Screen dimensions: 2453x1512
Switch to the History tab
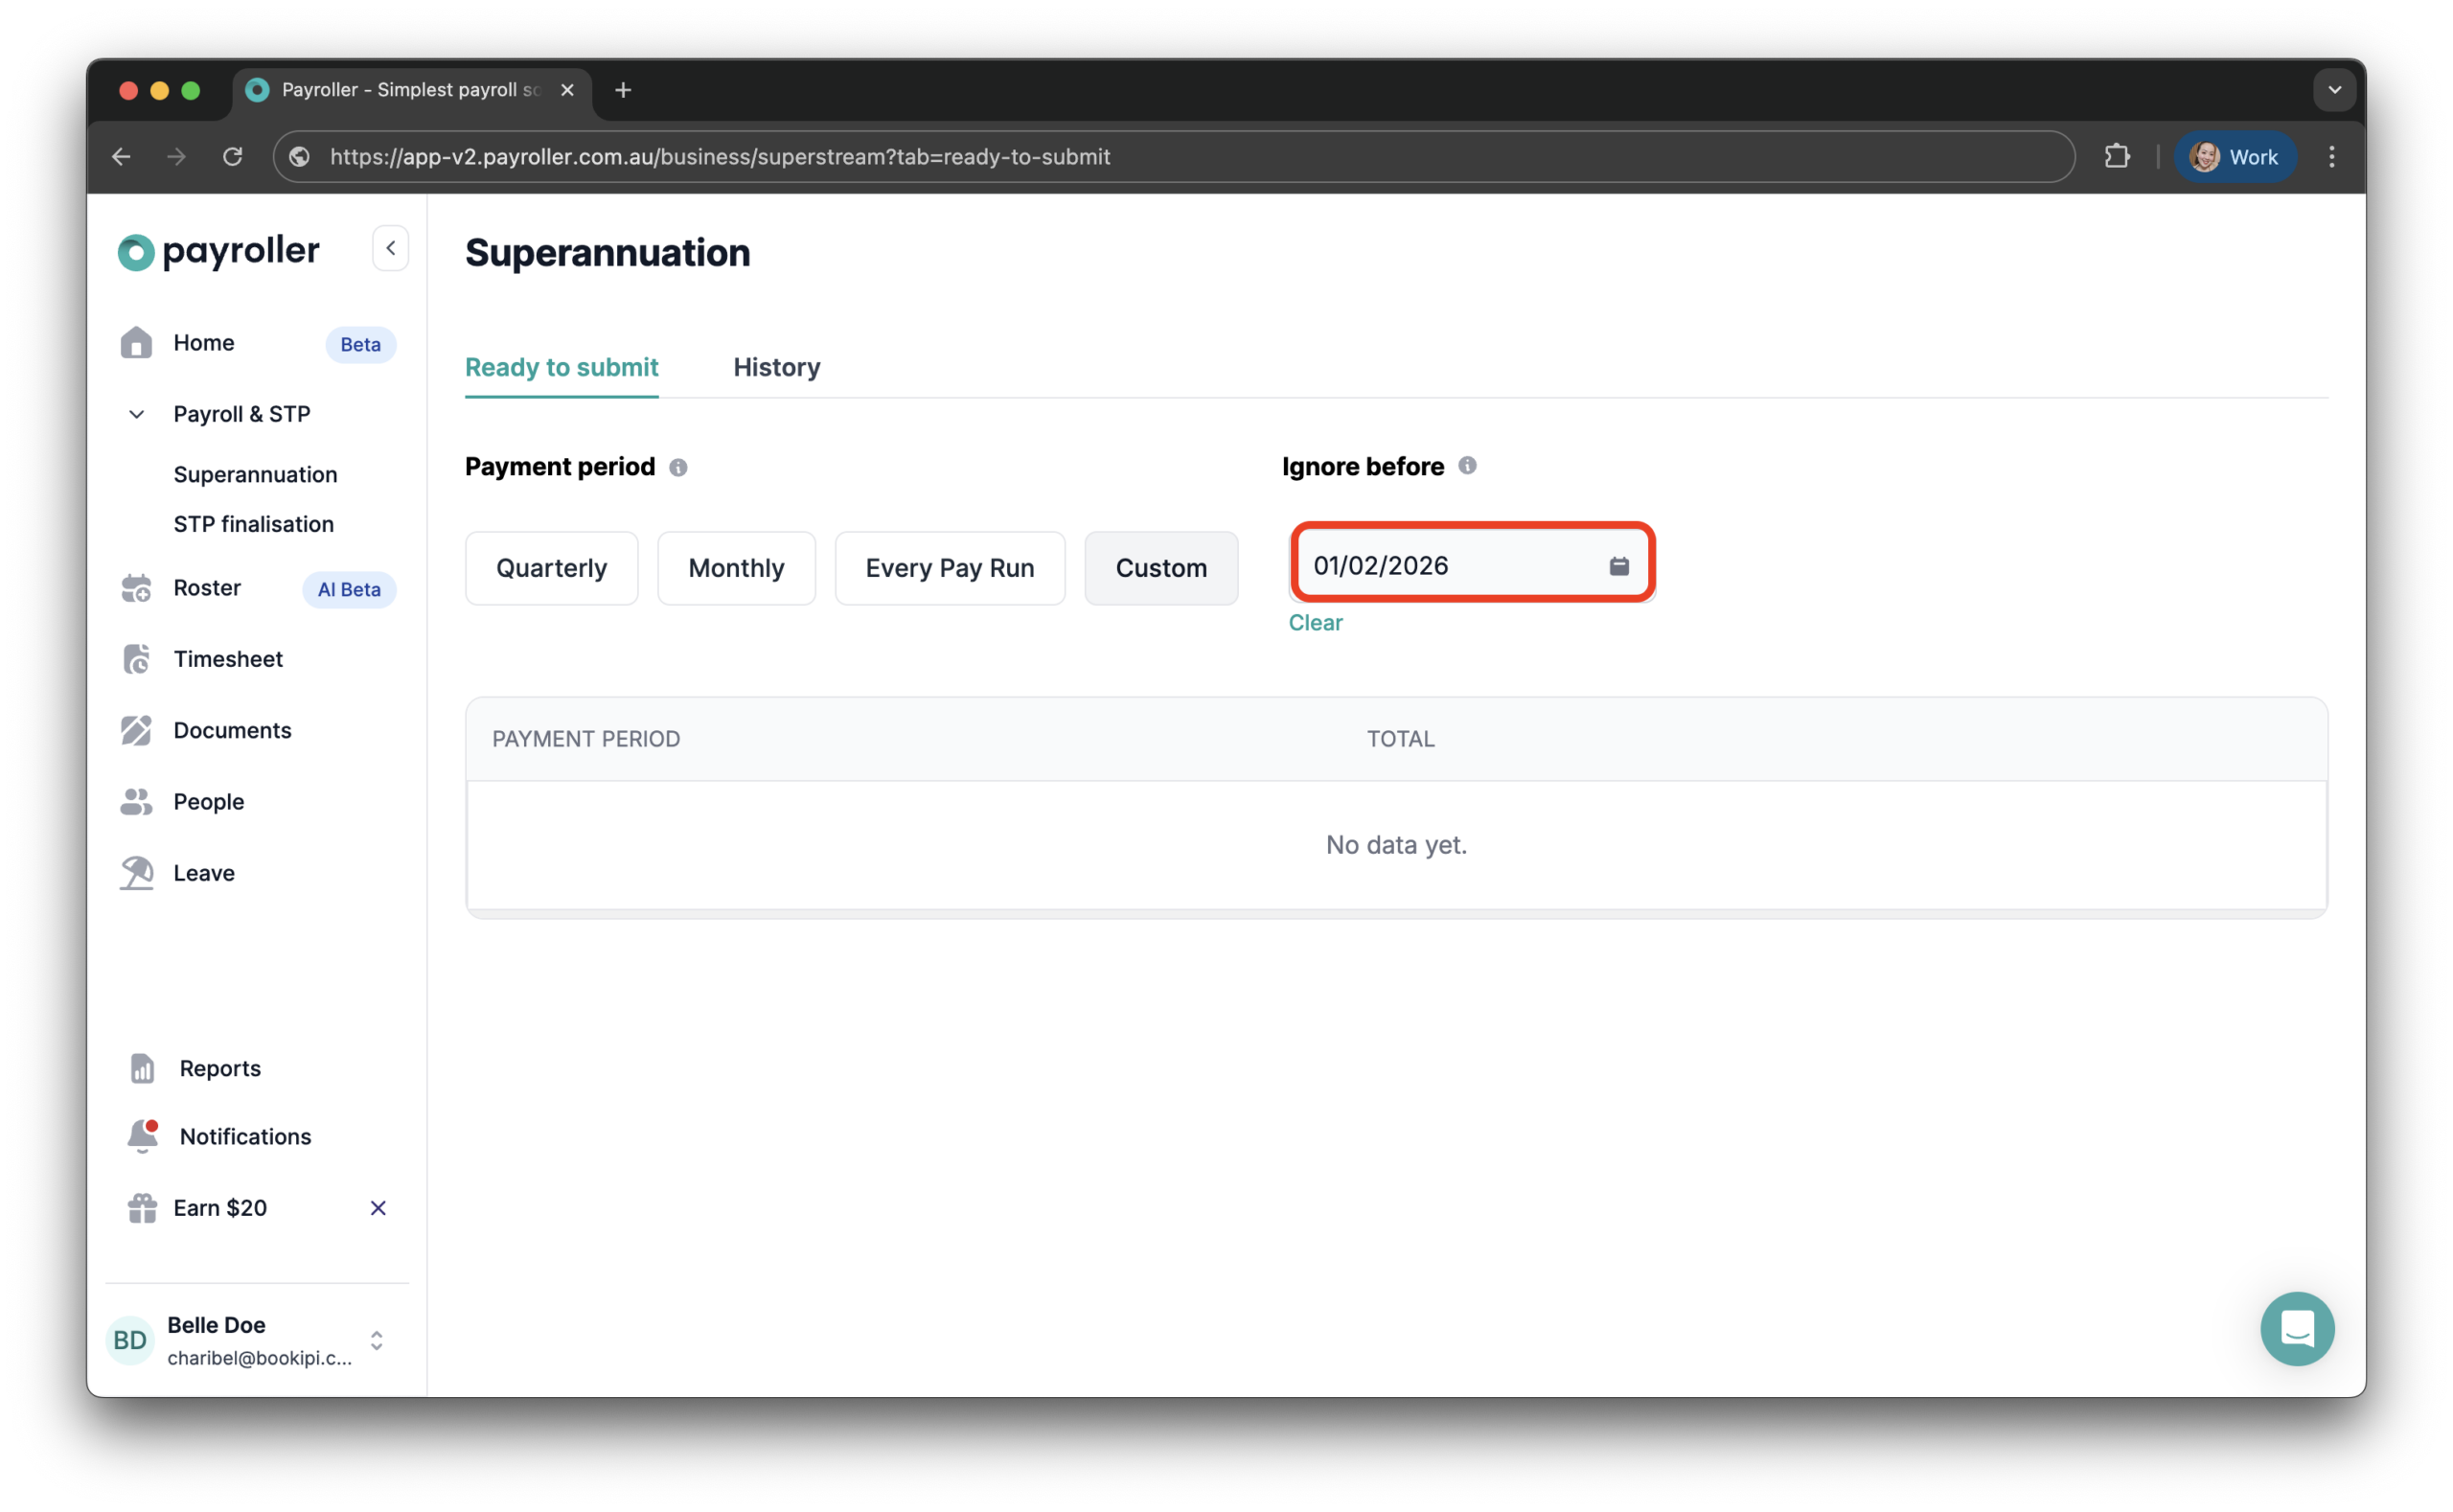[776, 367]
